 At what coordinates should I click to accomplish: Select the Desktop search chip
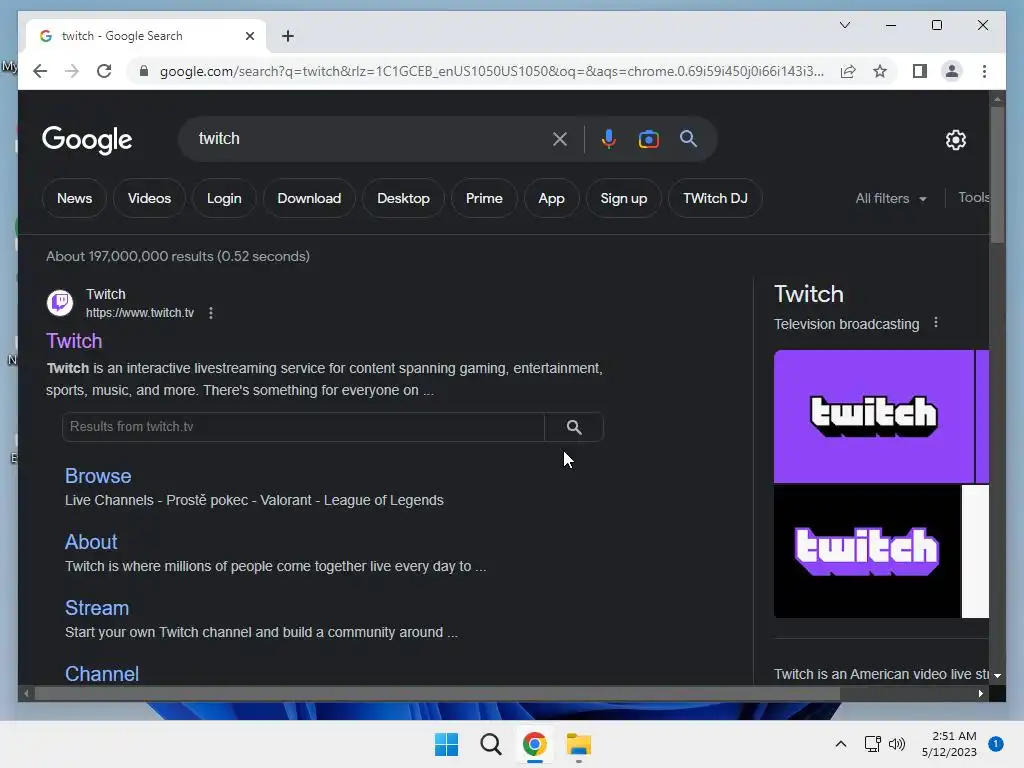[x=404, y=199]
